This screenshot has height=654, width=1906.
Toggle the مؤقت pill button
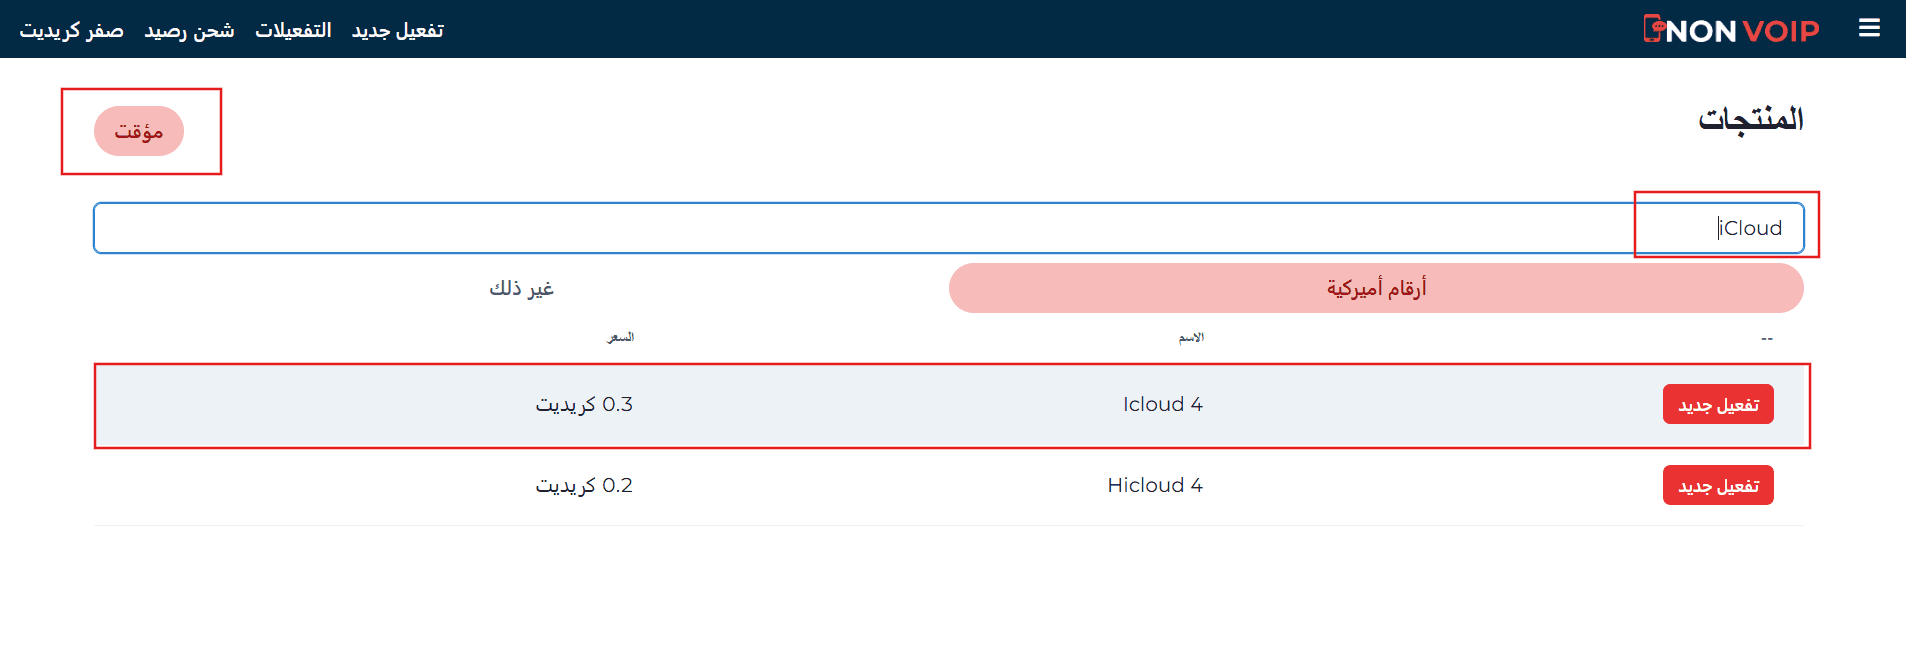(139, 131)
